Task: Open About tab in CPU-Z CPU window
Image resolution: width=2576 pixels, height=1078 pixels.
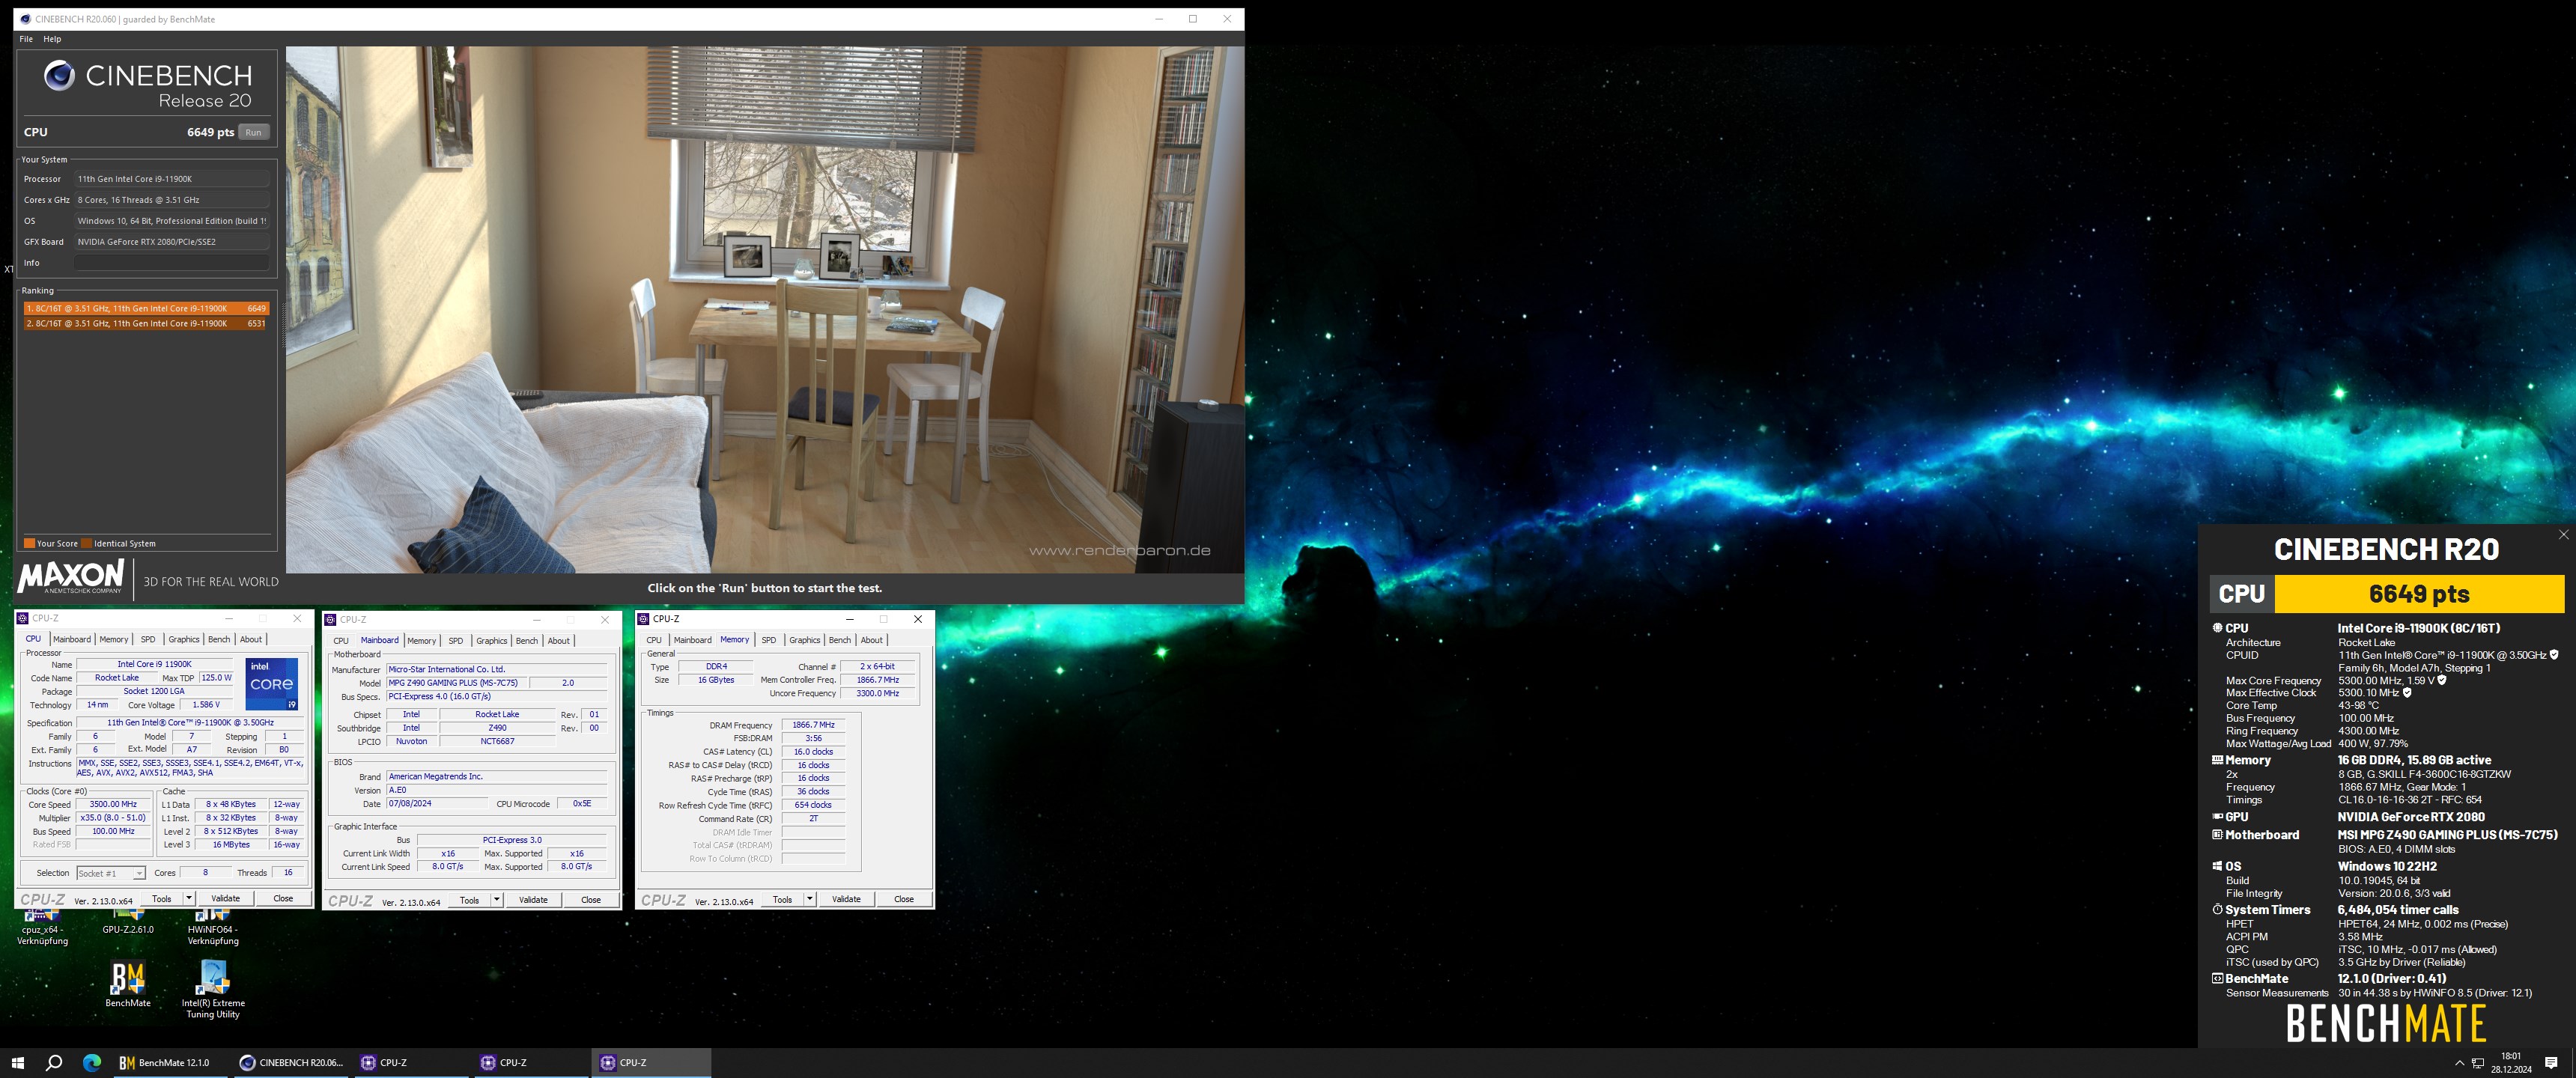Action: click(x=251, y=639)
